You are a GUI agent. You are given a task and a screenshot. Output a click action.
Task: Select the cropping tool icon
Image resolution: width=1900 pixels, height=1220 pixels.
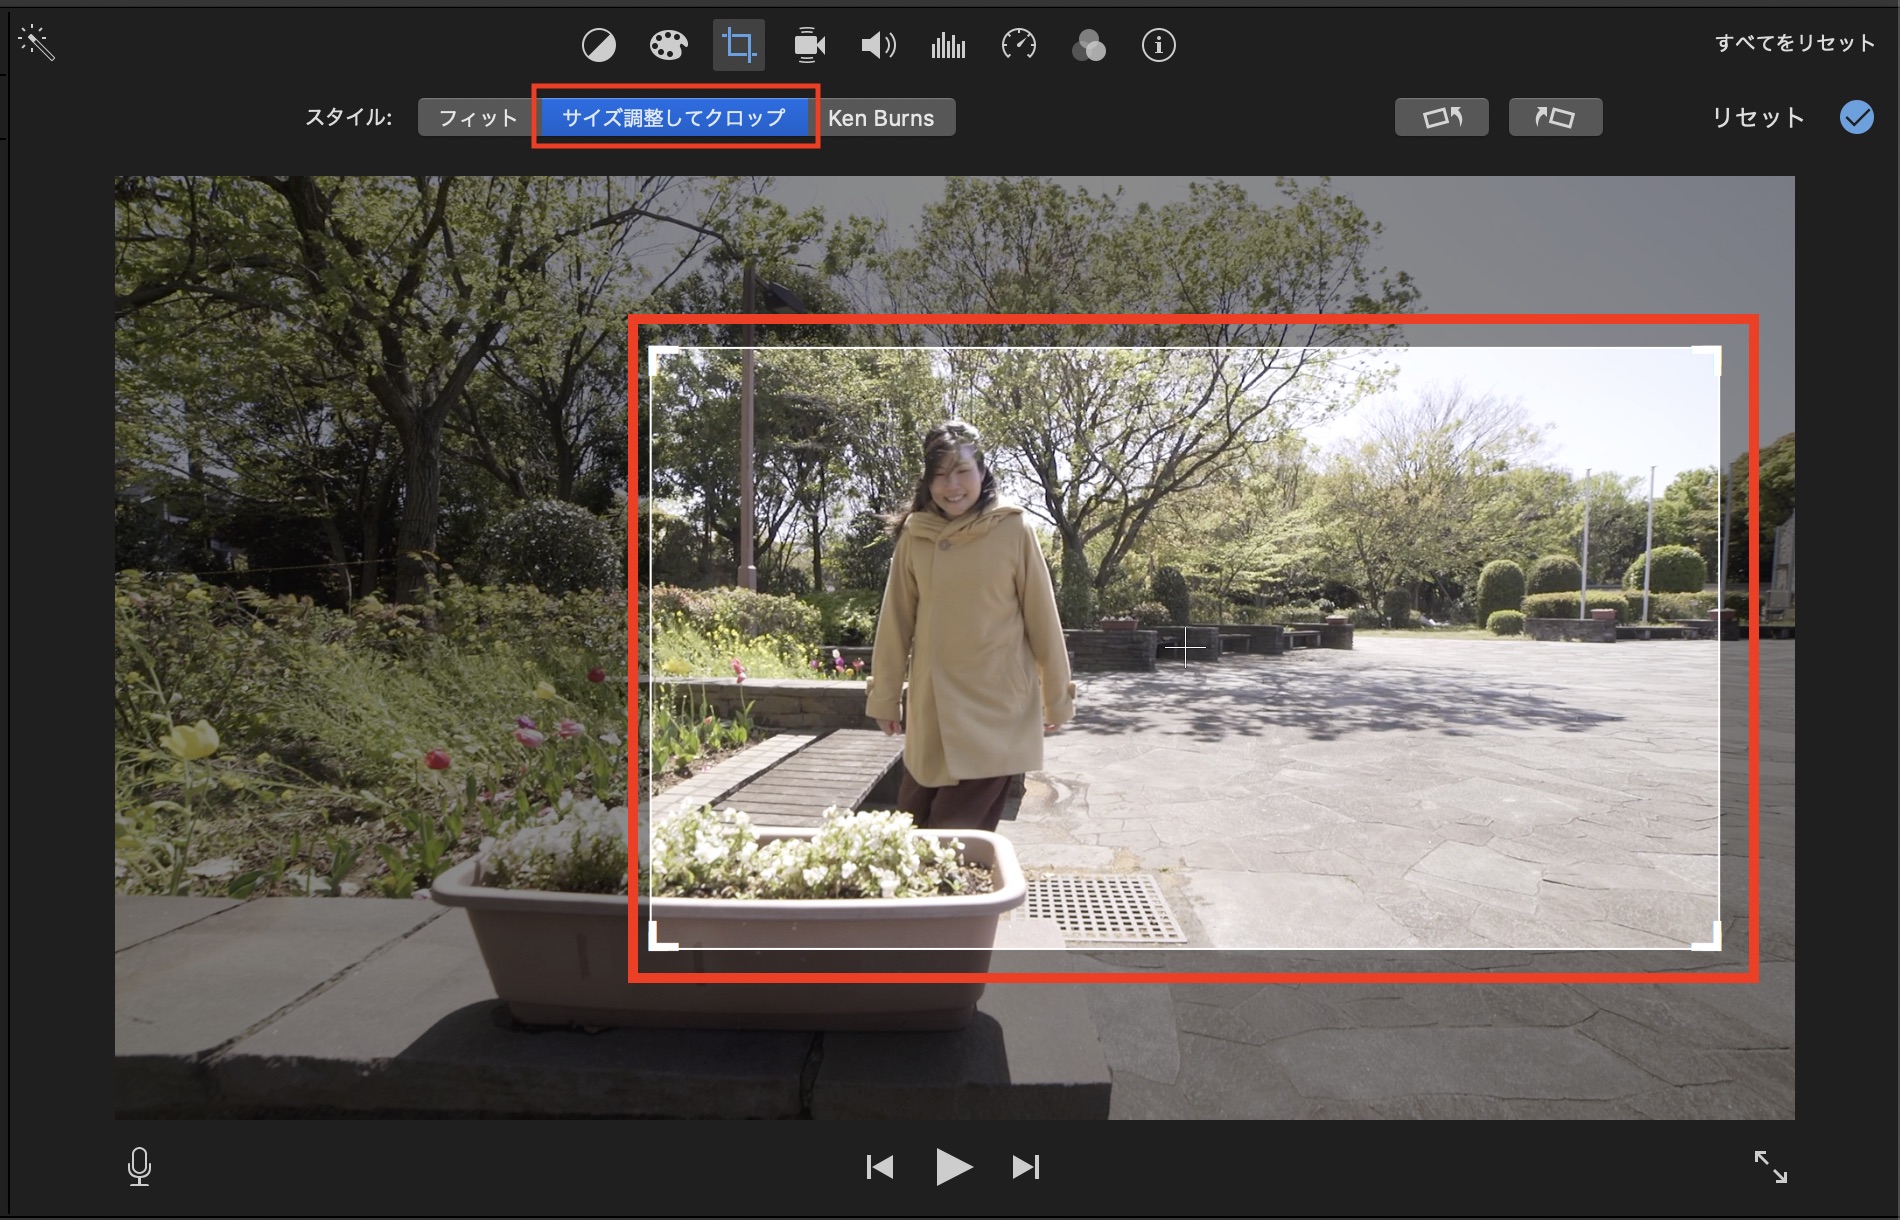click(x=739, y=45)
